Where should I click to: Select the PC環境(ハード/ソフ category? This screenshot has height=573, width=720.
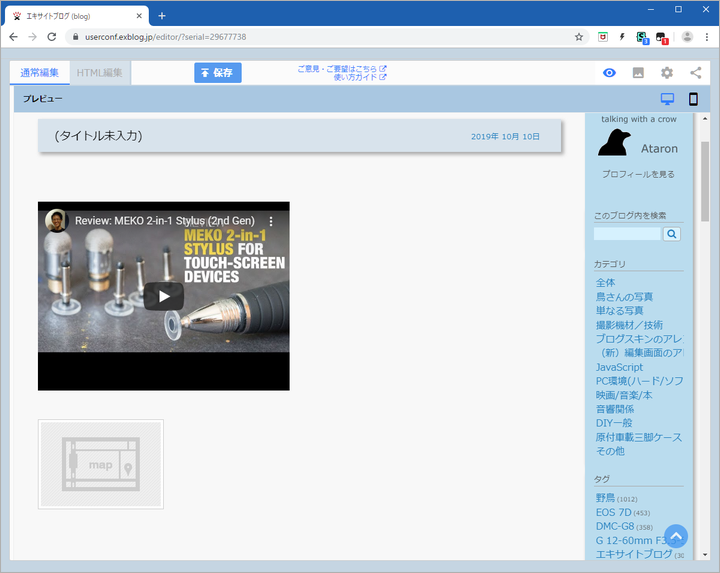(639, 381)
